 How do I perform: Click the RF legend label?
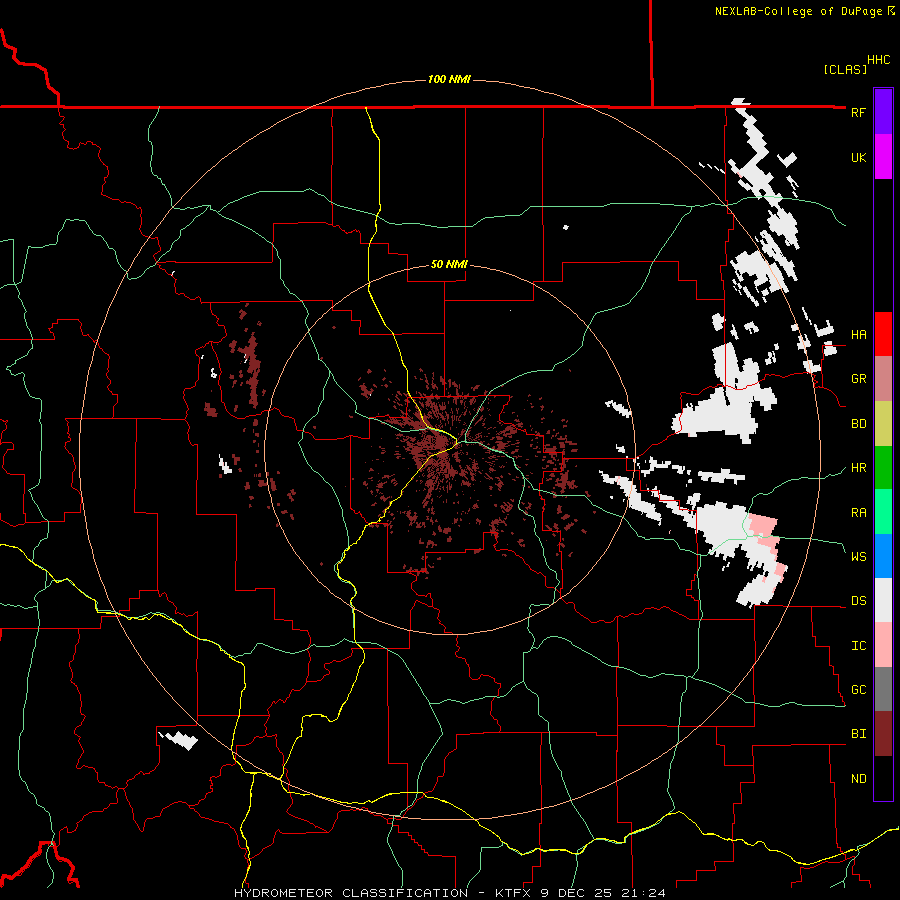(x=858, y=112)
